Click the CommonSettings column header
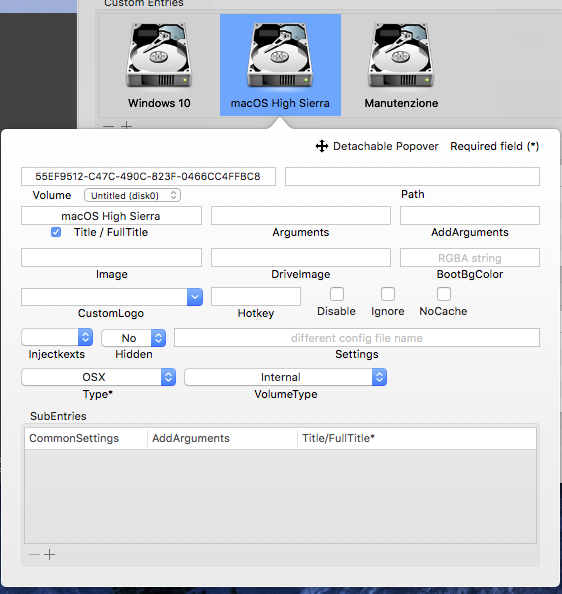562x594 pixels. [x=86, y=438]
